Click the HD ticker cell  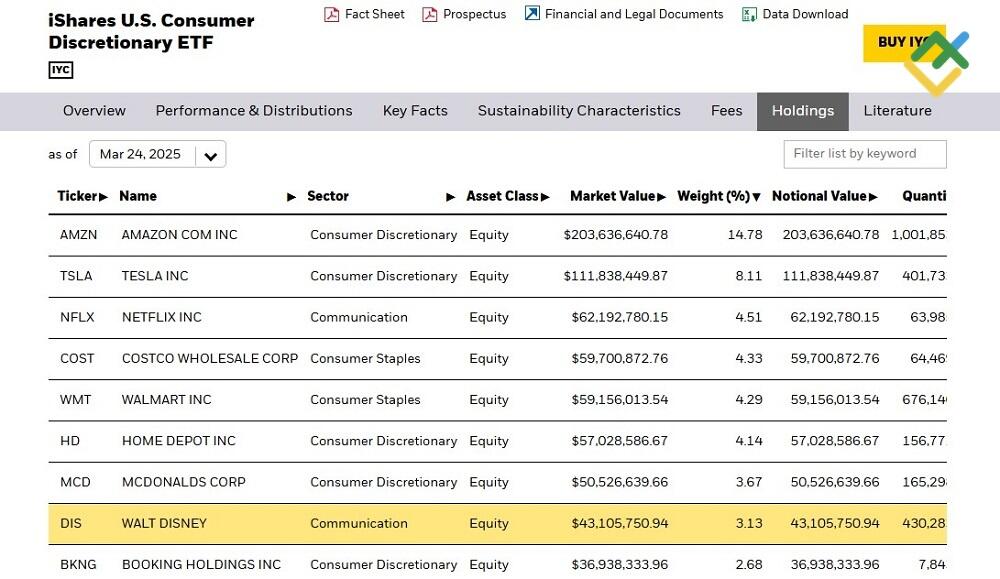pos(70,441)
